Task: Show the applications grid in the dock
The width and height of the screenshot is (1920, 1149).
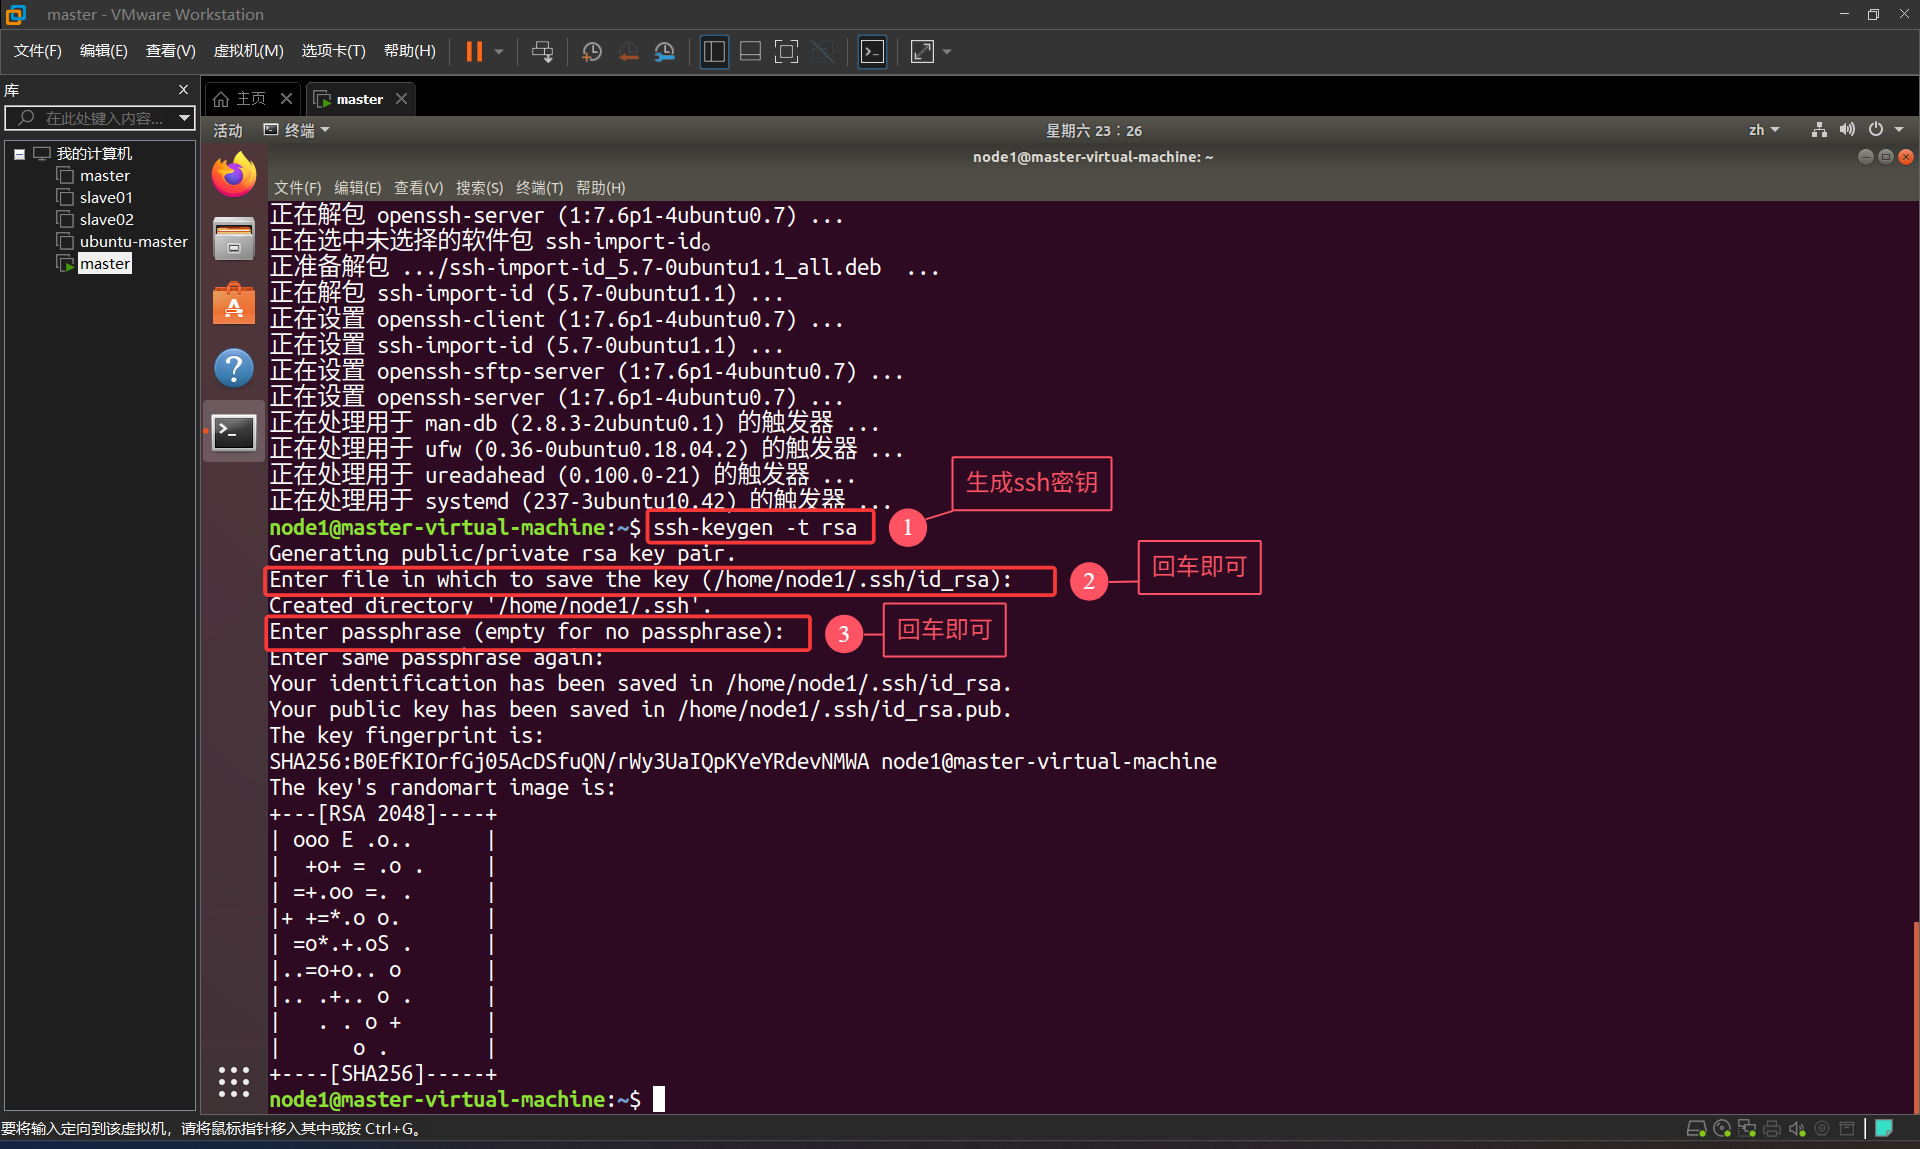Action: tap(233, 1082)
